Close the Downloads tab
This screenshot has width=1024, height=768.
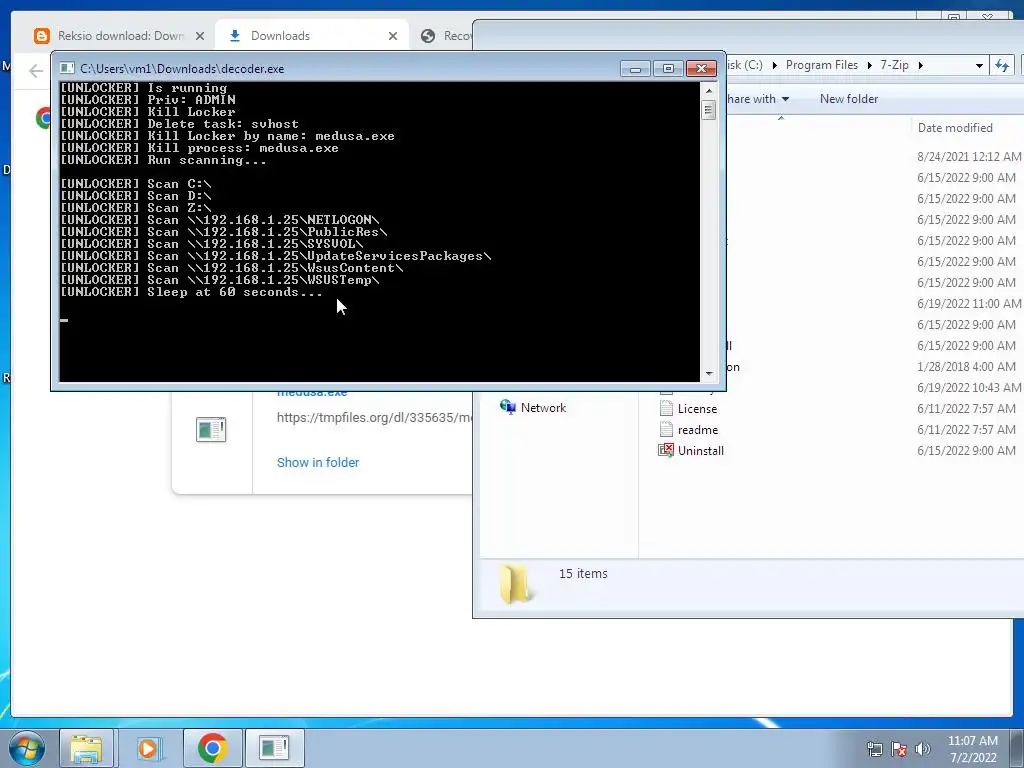pos(392,36)
